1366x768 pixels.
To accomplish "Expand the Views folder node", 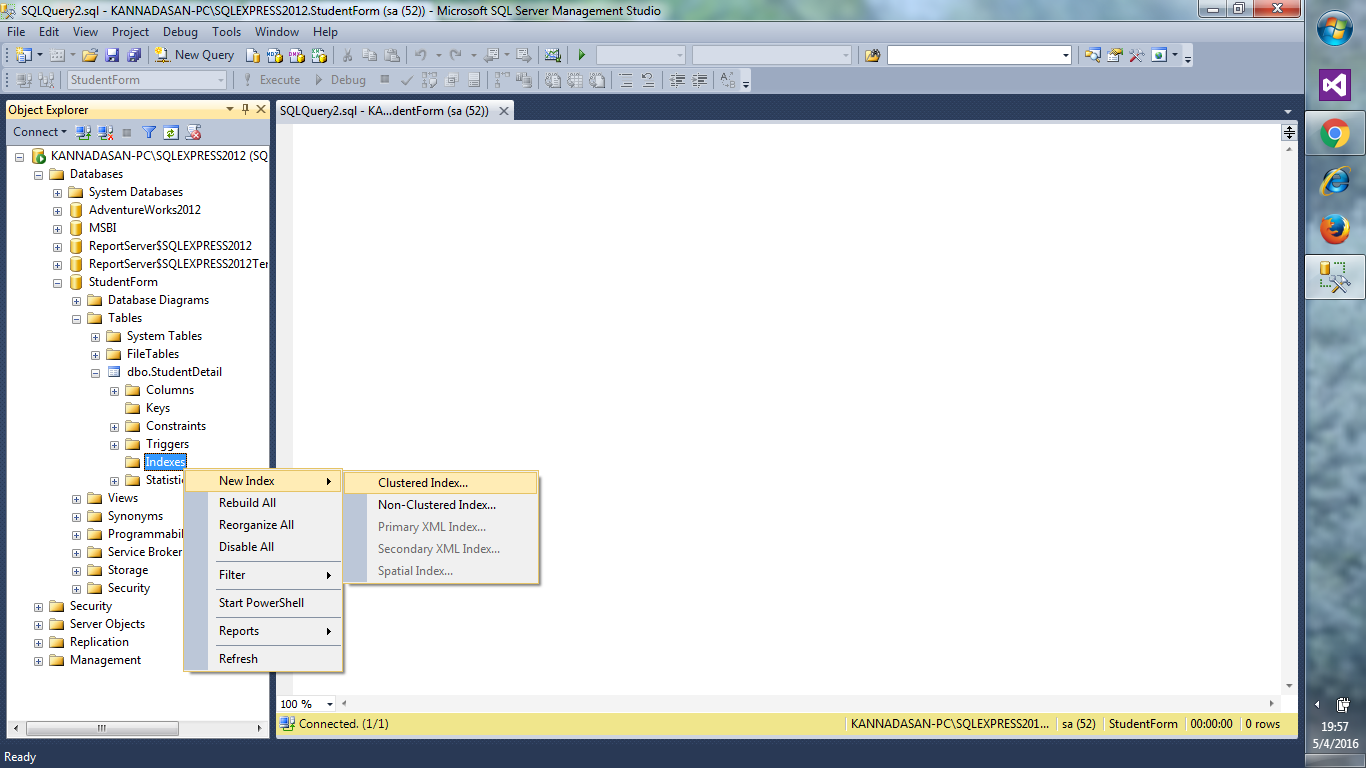I will click(77, 499).
